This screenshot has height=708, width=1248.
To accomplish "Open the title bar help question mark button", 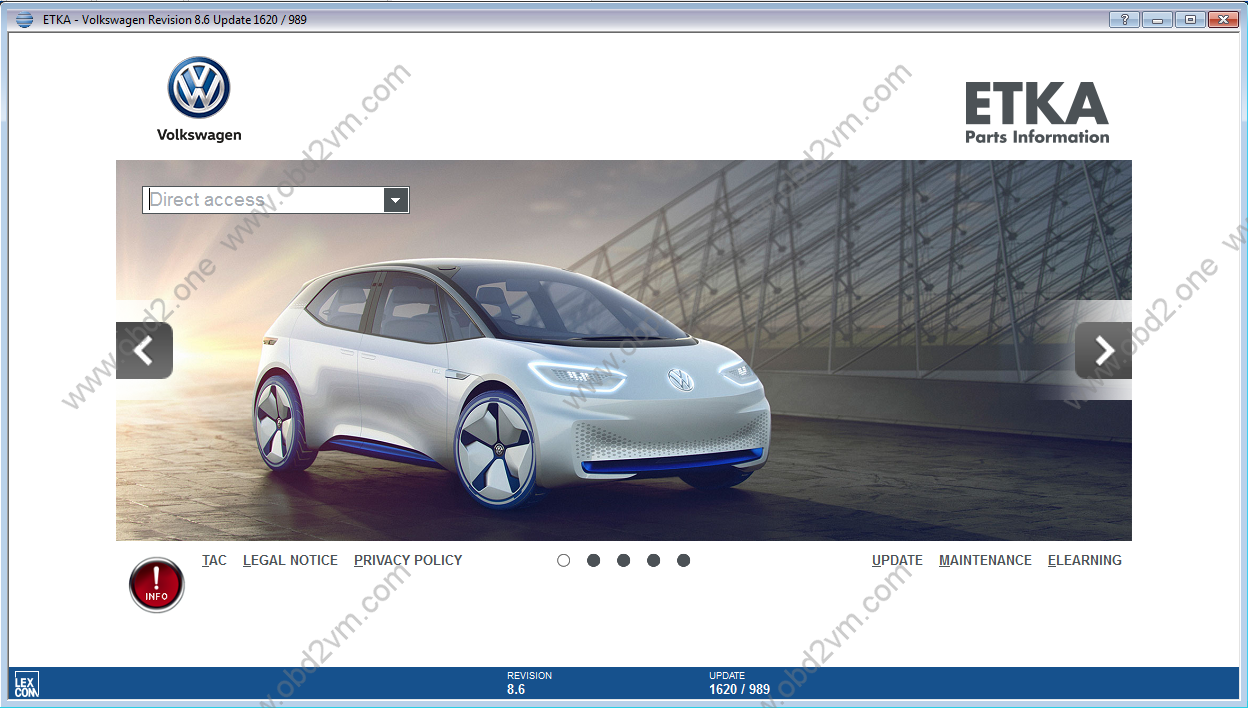I will click(x=1124, y=20).
